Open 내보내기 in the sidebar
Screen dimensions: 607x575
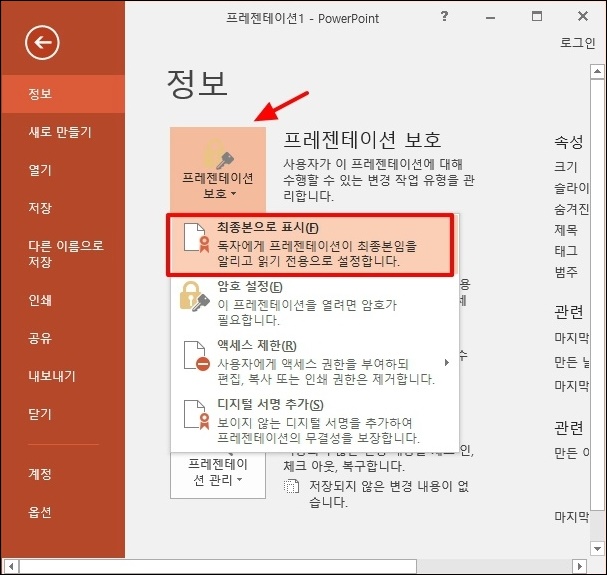tap(52, 376)
